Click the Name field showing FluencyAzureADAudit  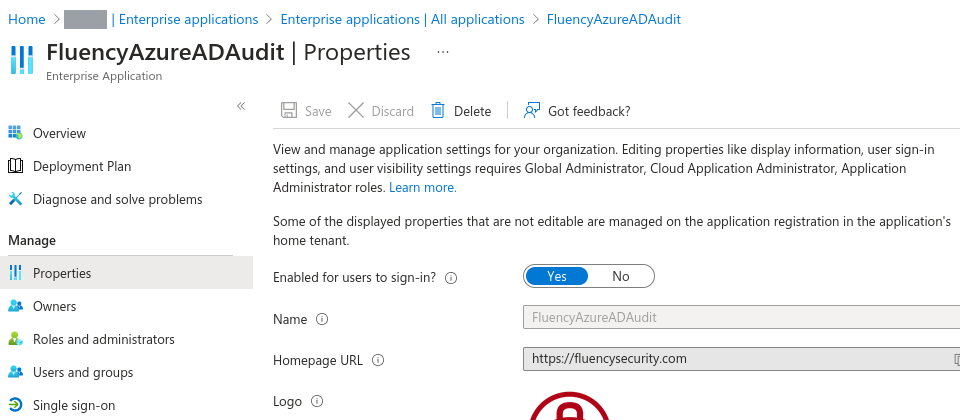[741, 317]
